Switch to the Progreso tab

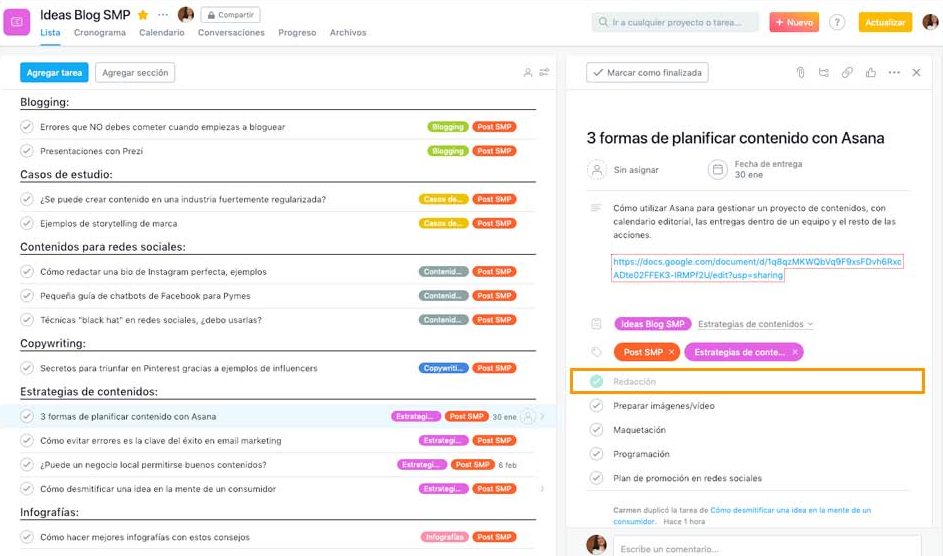297,32
